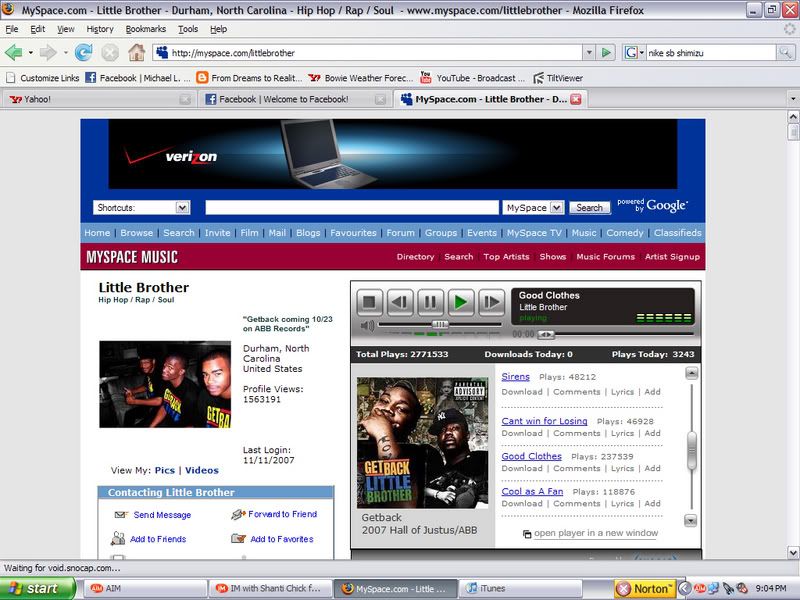Open the Cant win for Losing link
Viewport: 800px width, 600px height.
[x=544, y=421]
